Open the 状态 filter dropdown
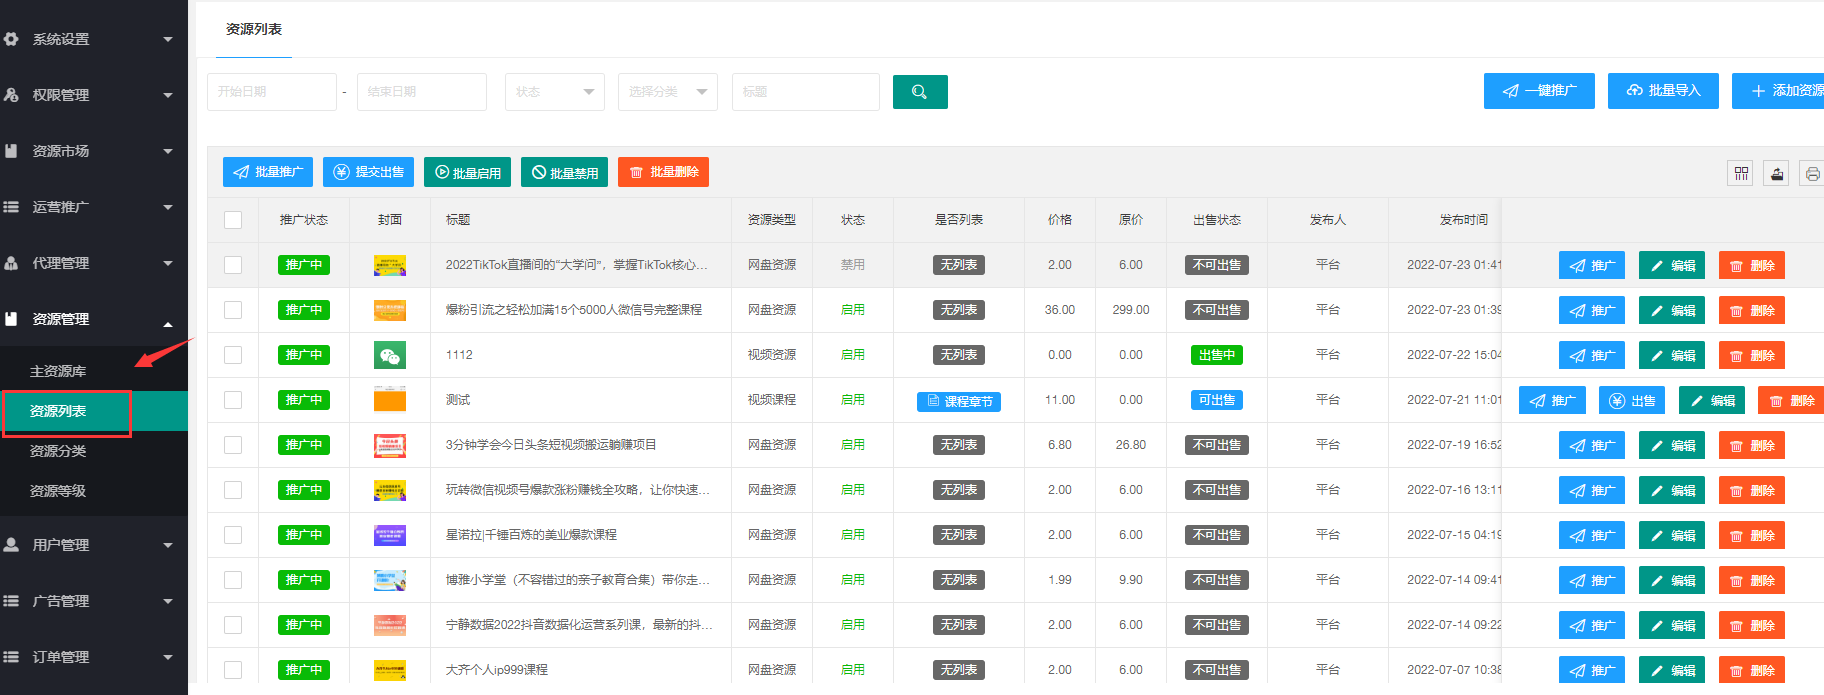 554,92
